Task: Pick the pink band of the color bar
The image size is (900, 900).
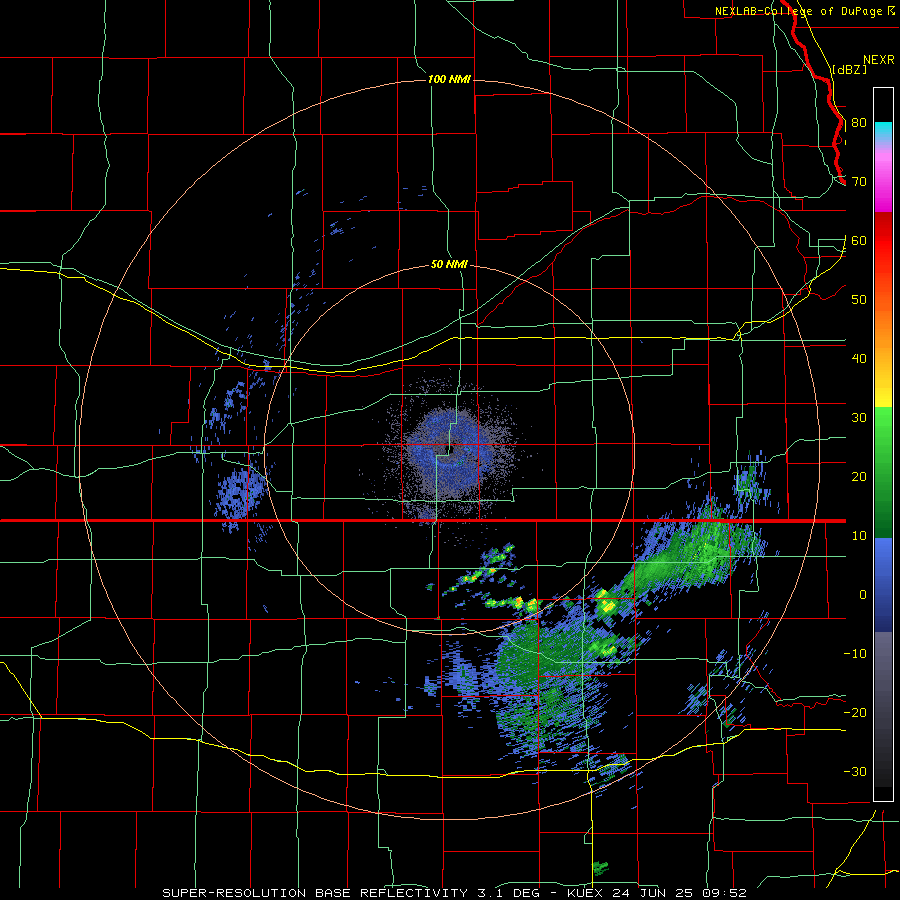Action: (883, 181)
